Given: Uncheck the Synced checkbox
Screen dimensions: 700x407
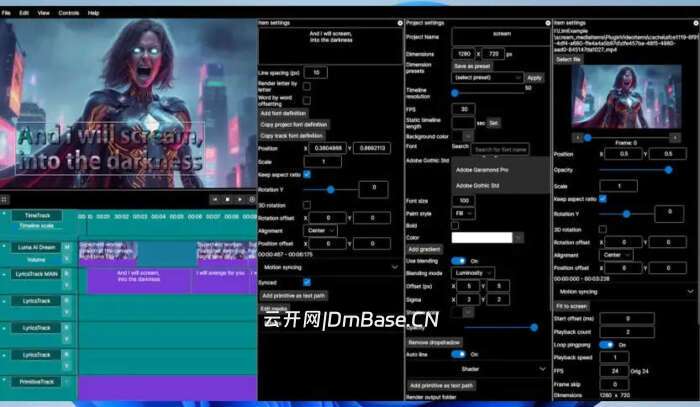Looking at the screenshot, I should click(x=307, y=282).
